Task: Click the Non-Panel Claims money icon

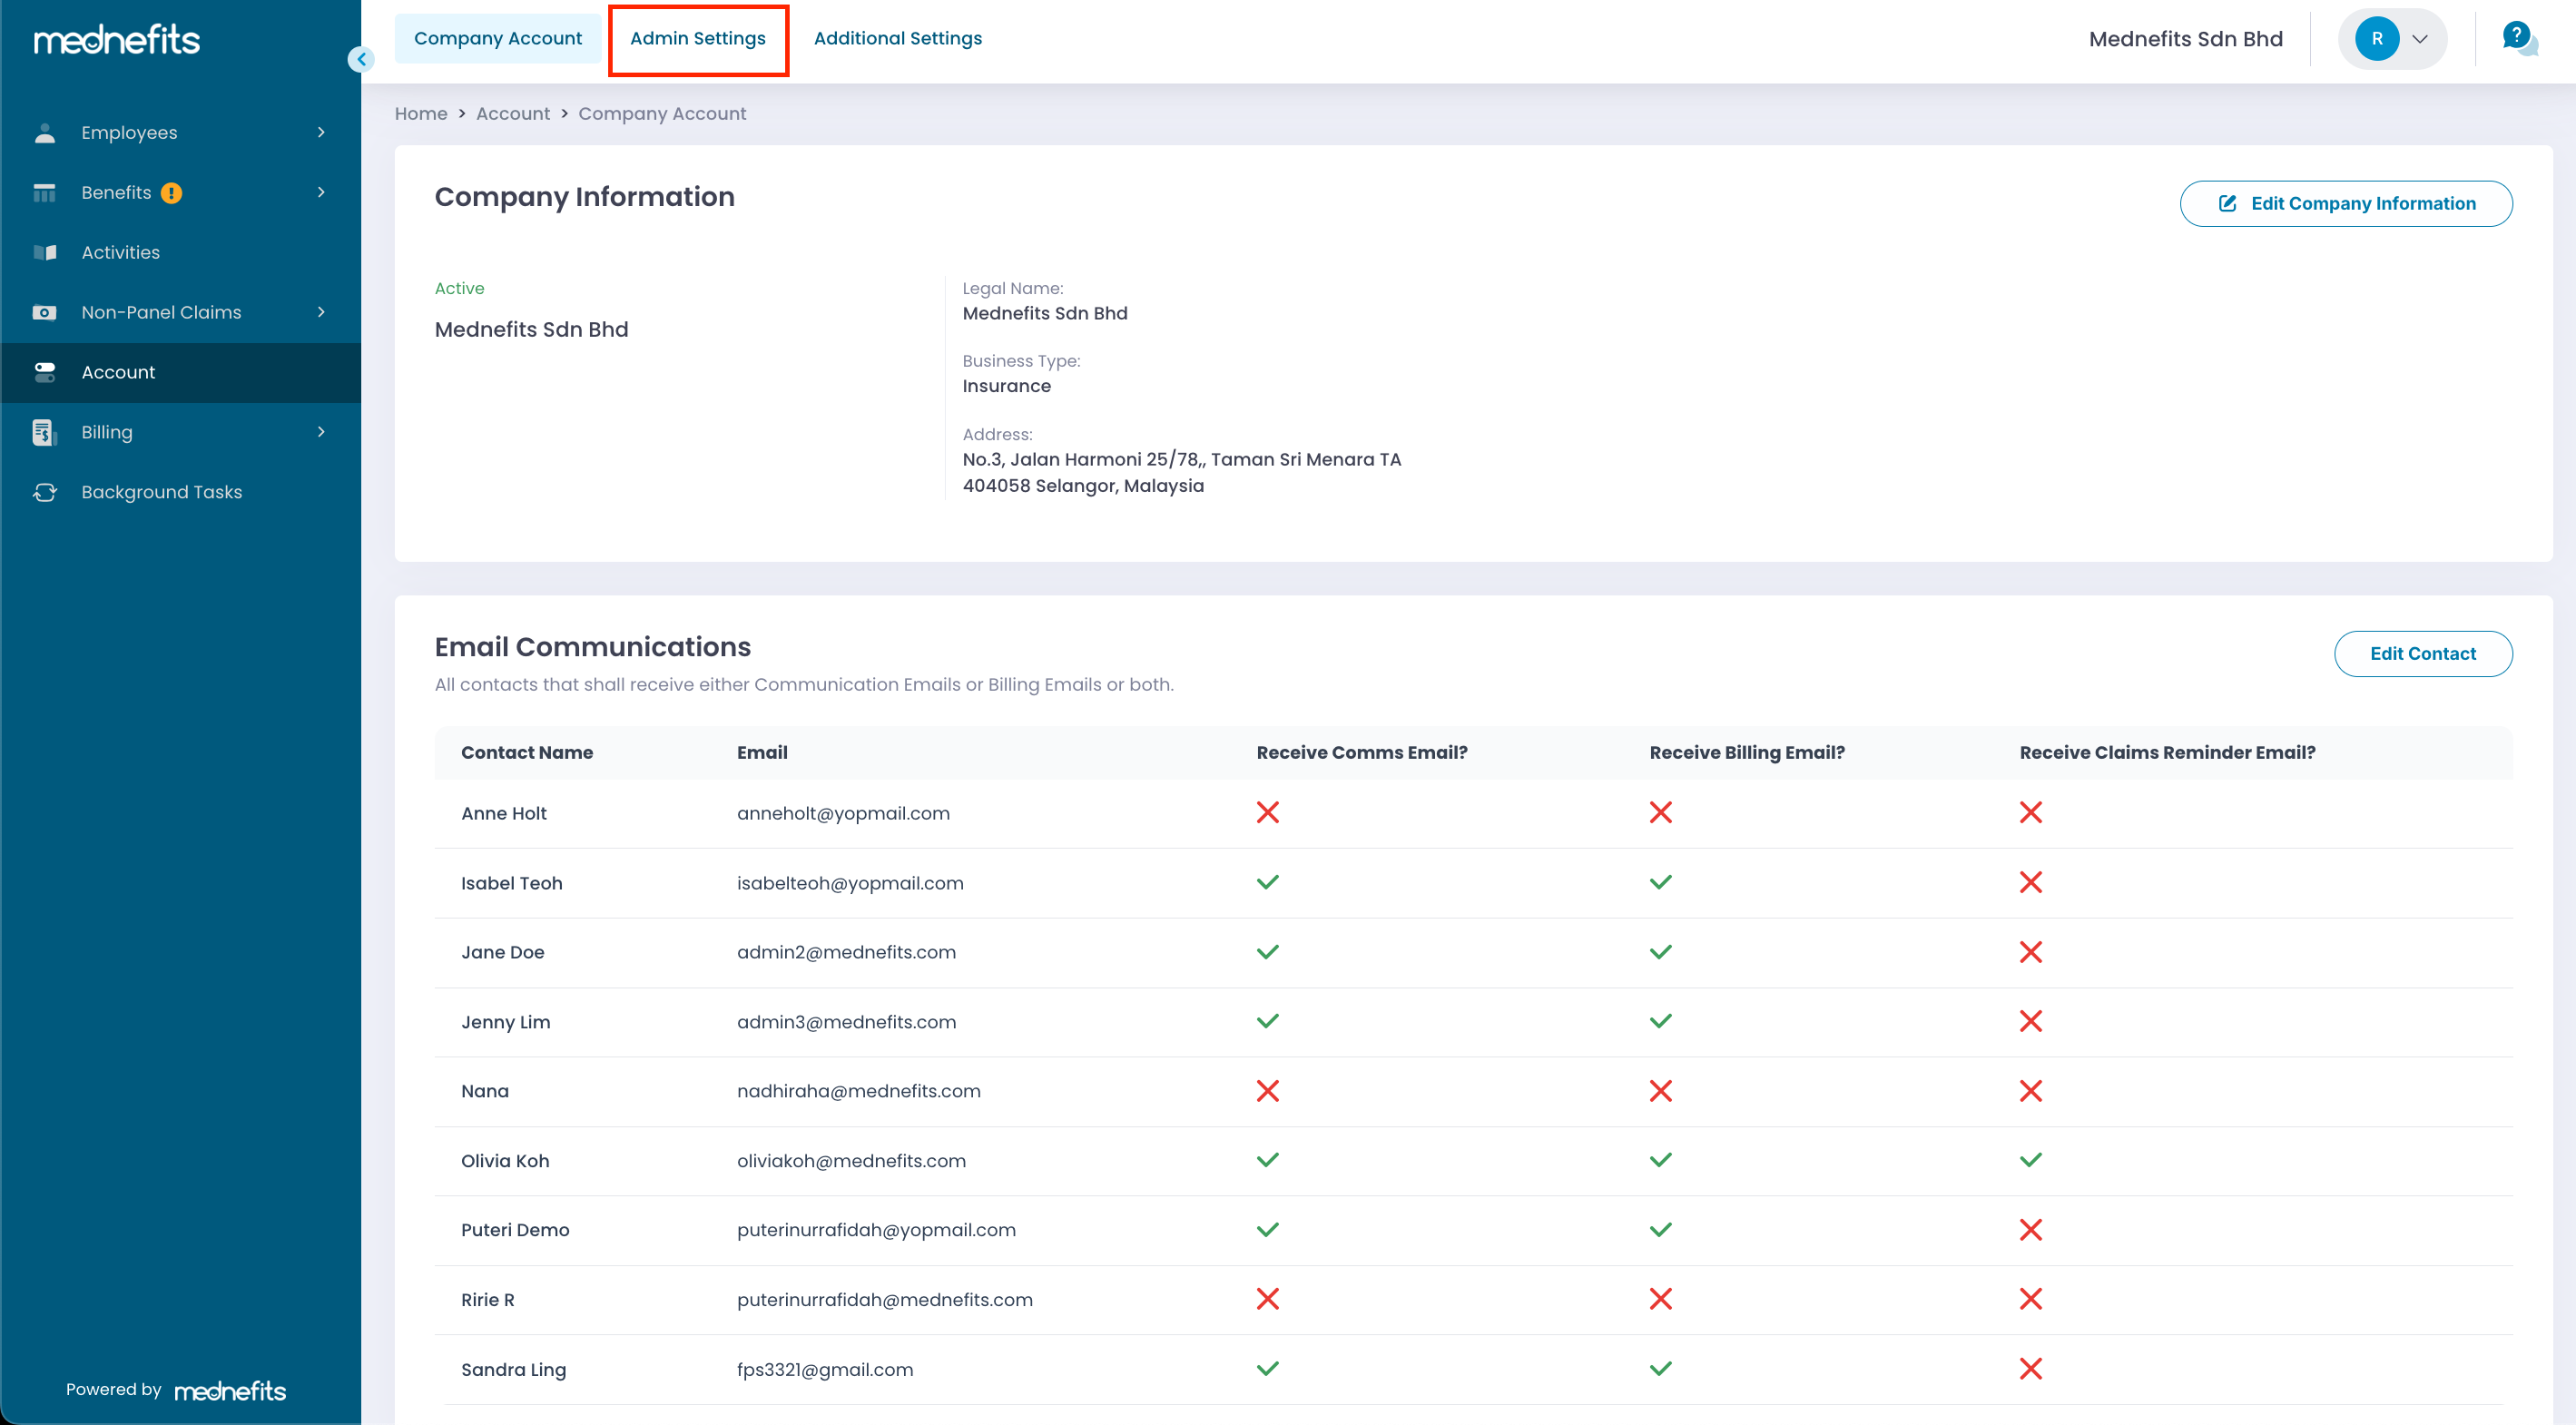Action: coord(44,313)
